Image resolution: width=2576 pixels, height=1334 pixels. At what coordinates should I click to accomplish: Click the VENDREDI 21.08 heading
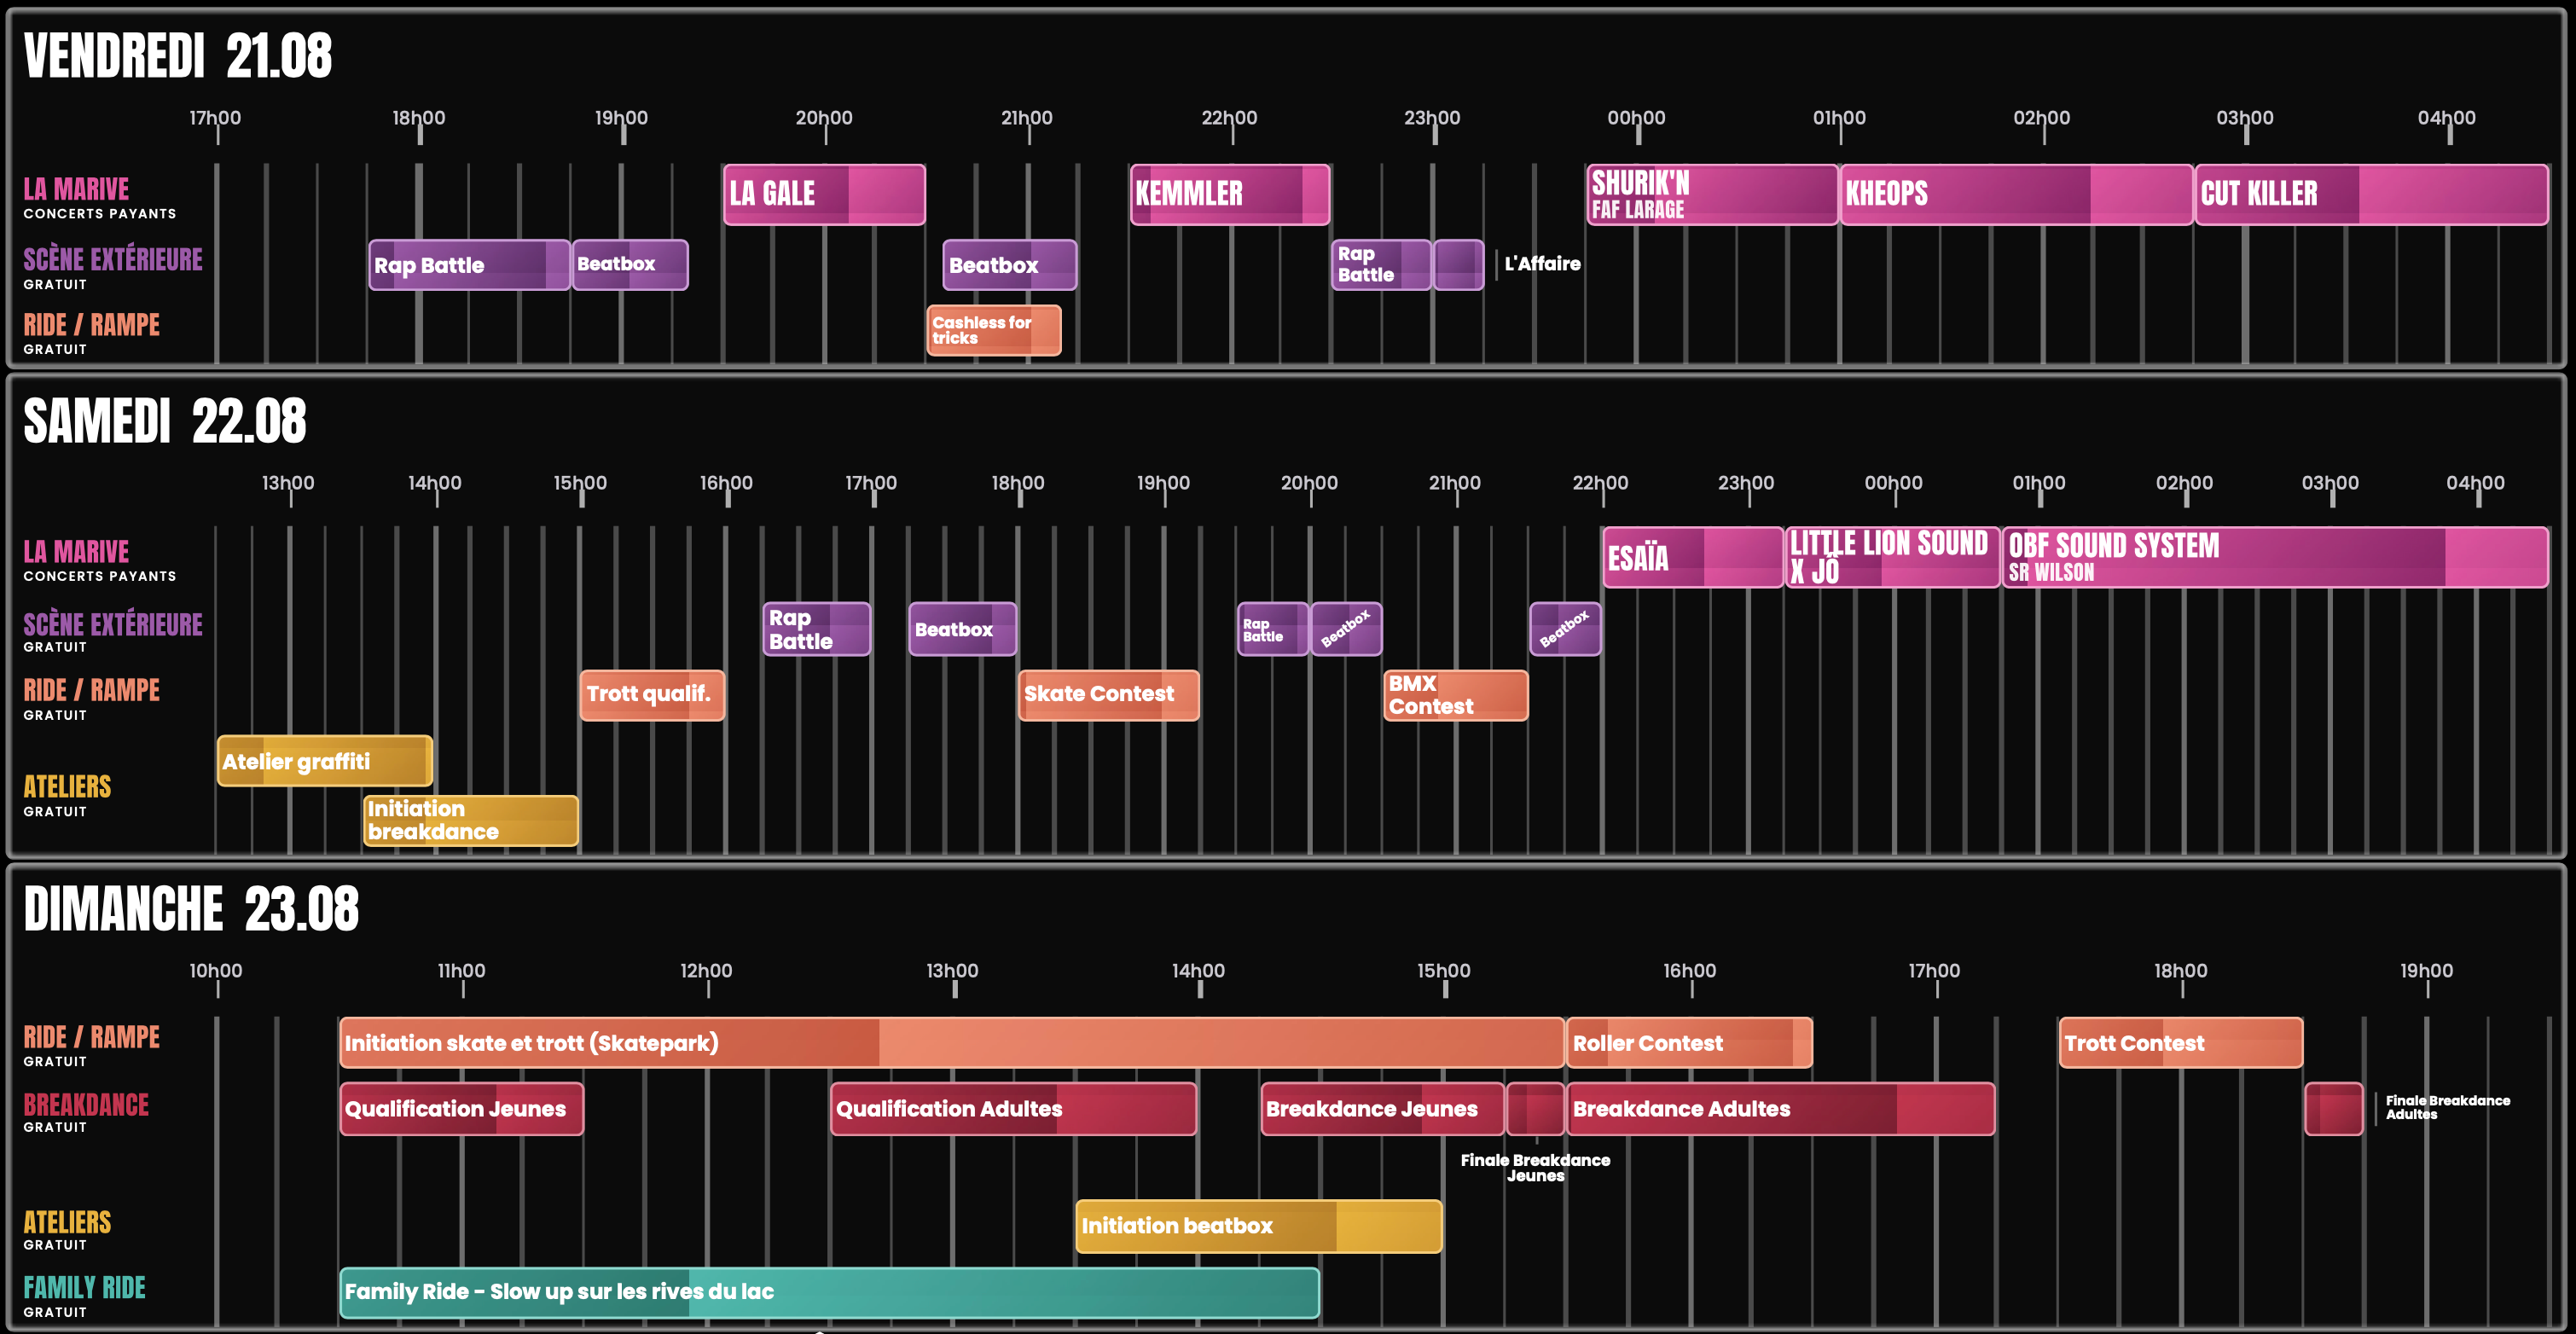(178, 56)
